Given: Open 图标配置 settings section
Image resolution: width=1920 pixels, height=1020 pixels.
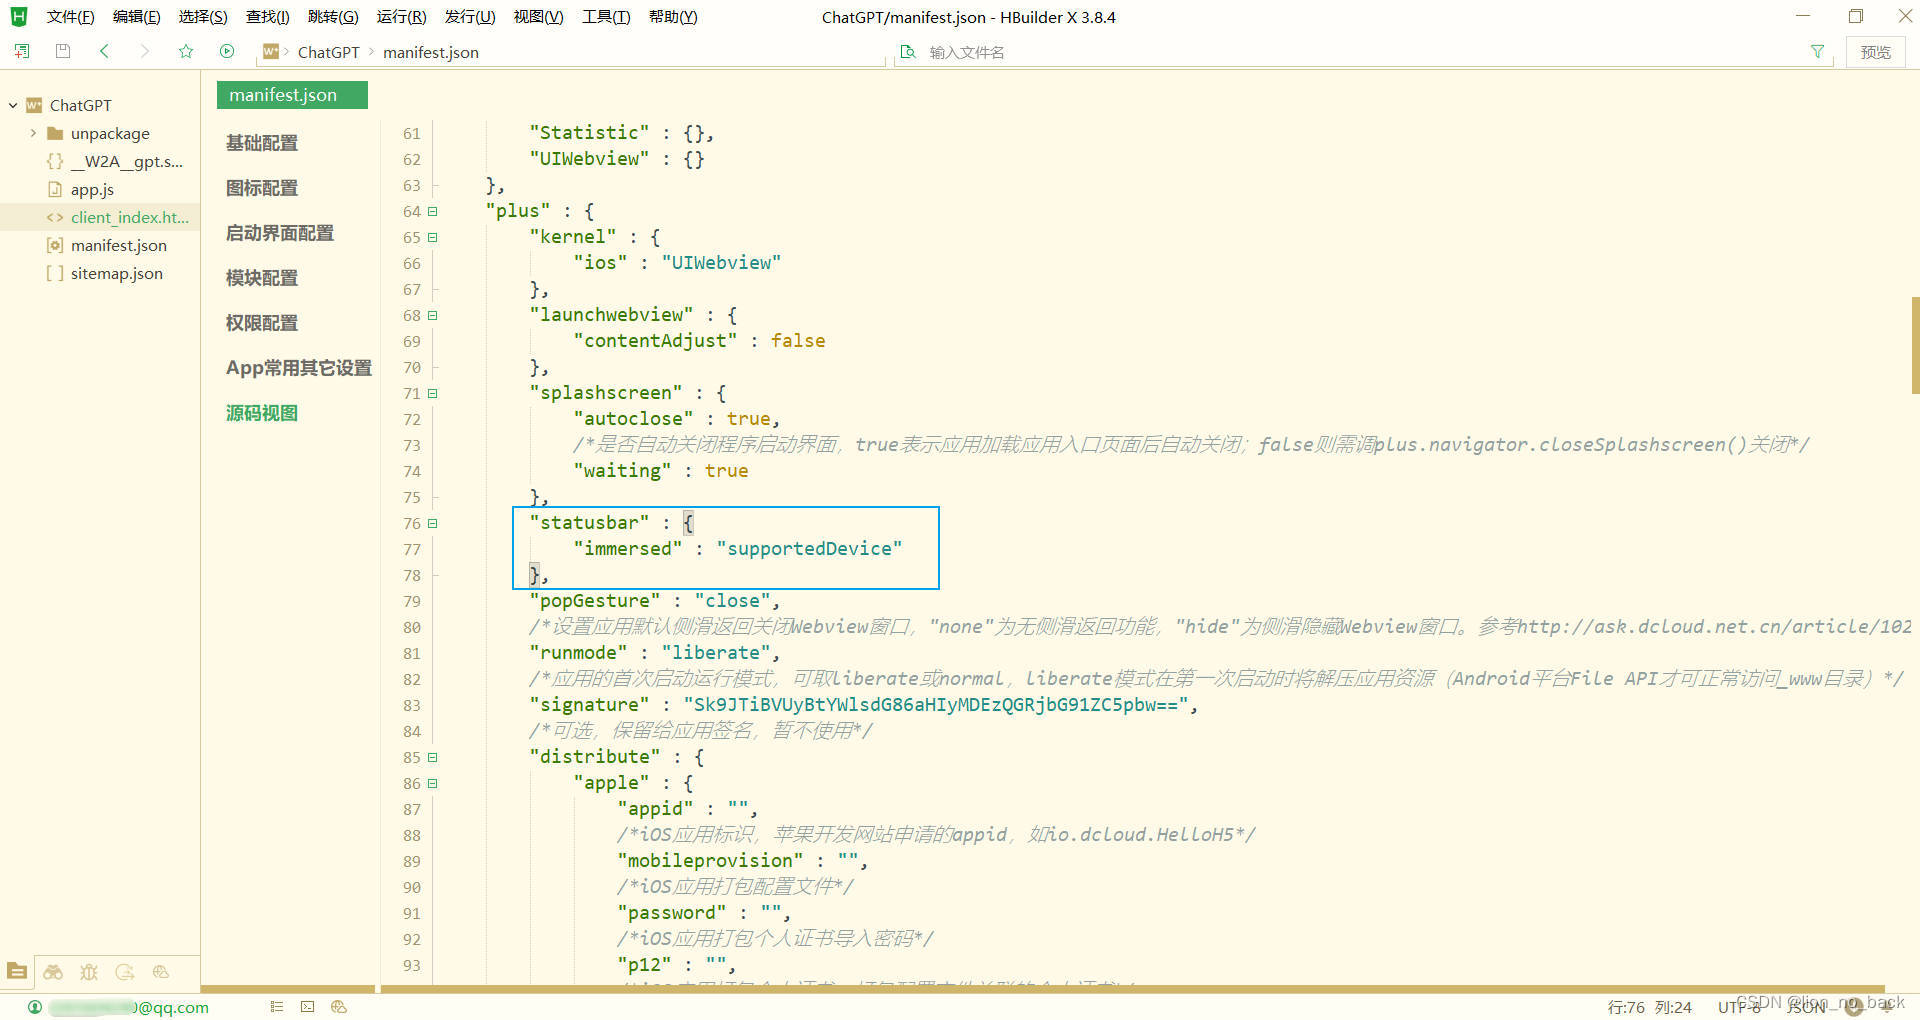Looking at the screenshot, I should [262, 188].
